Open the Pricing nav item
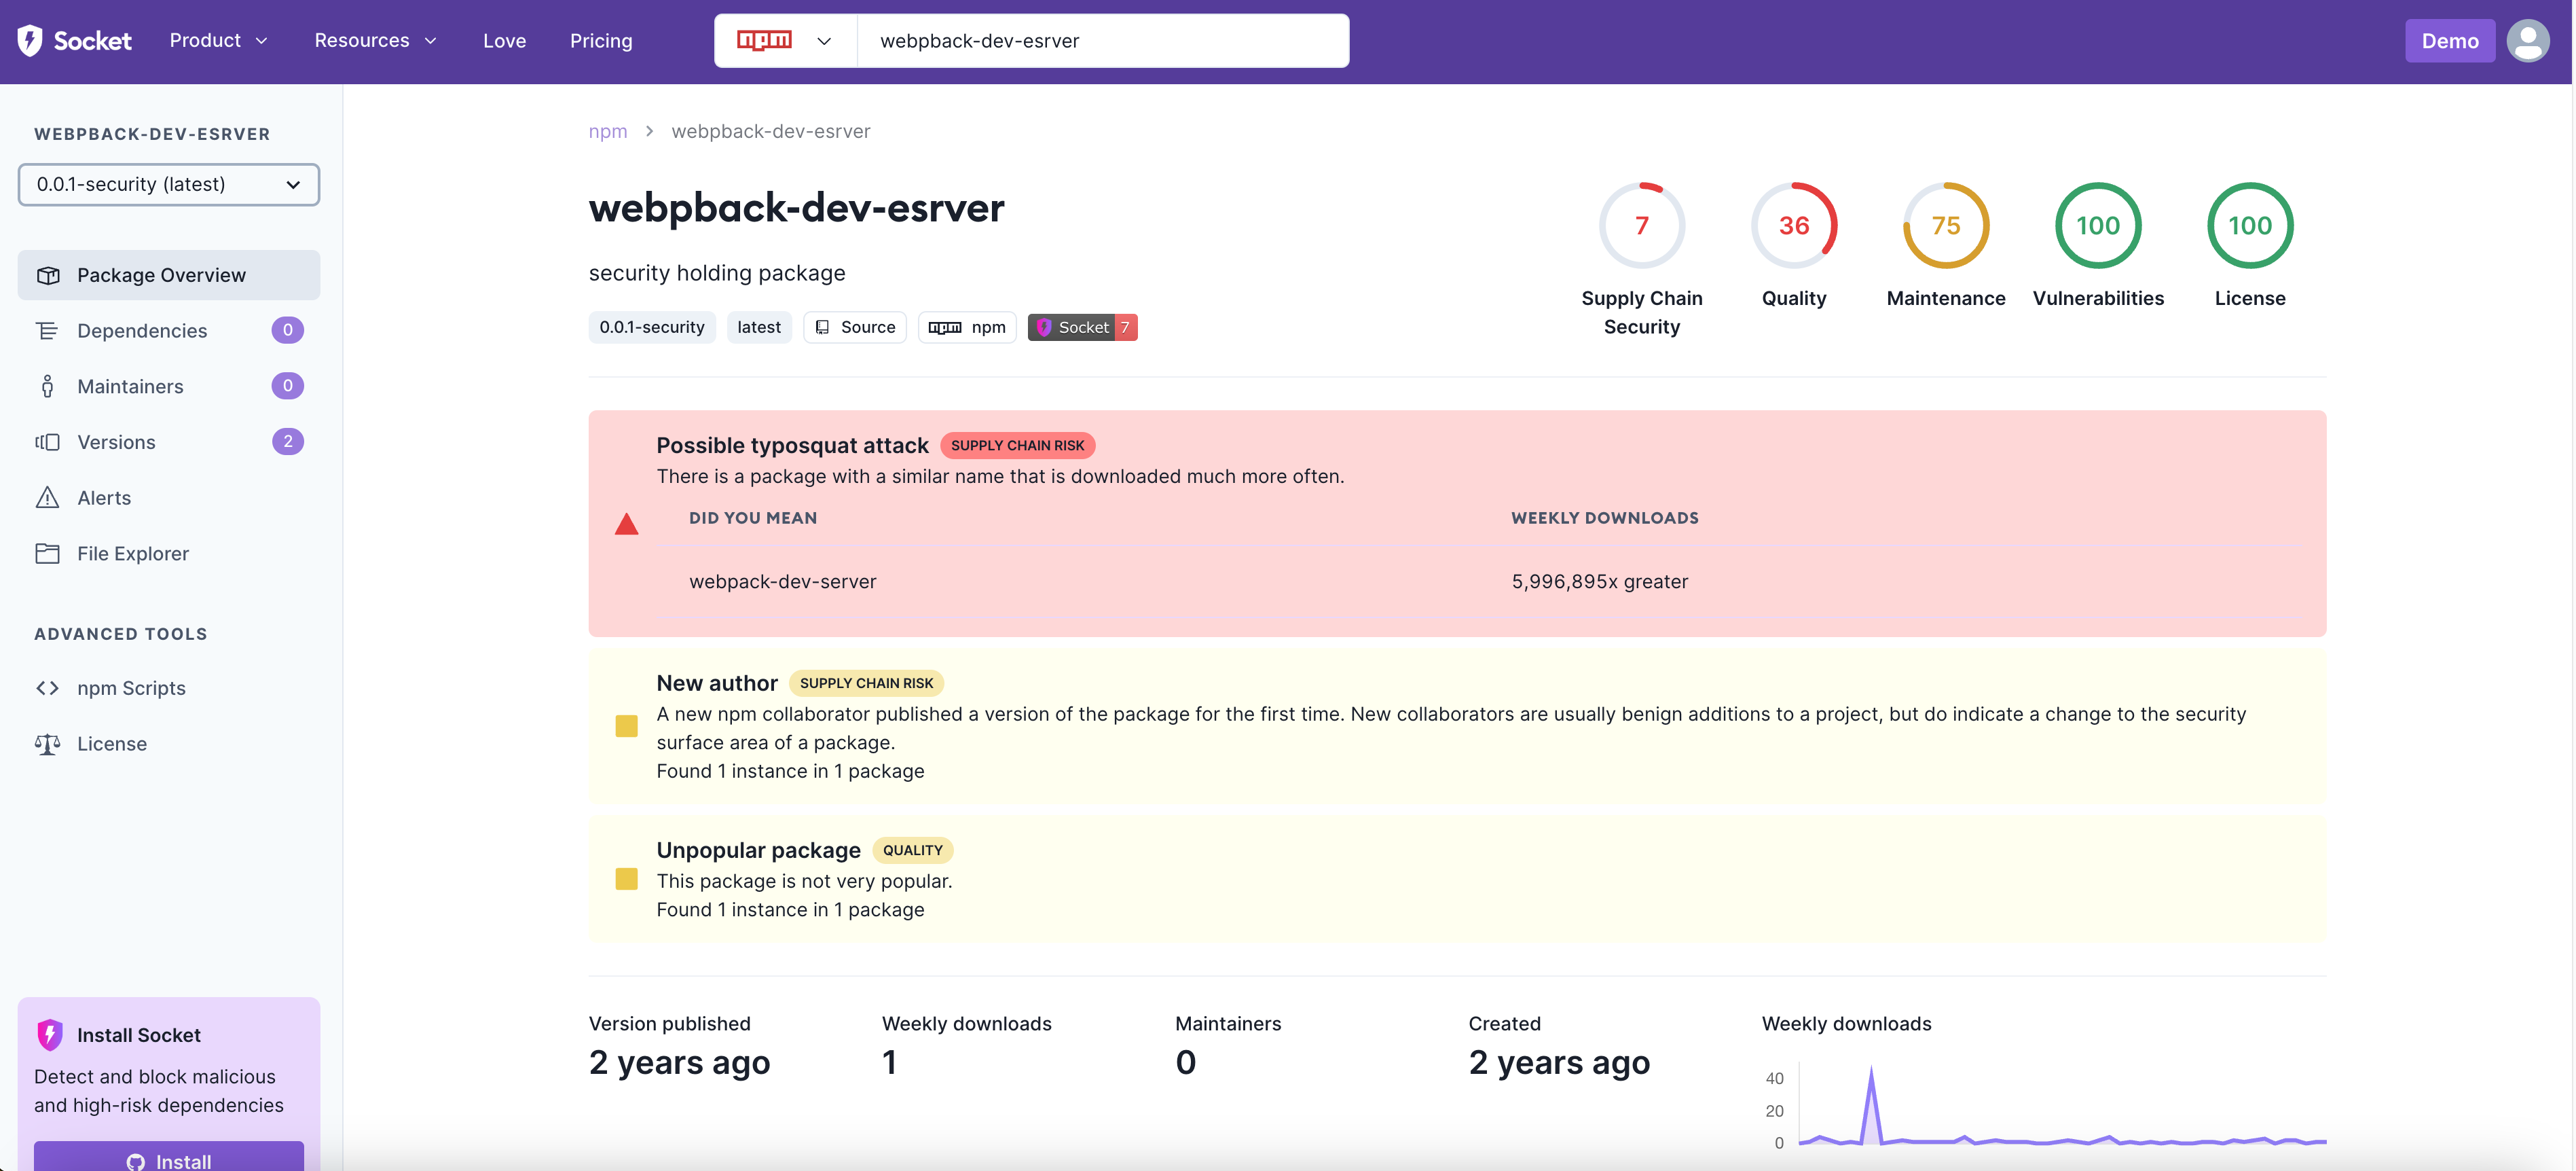 [x=601, y=41]
